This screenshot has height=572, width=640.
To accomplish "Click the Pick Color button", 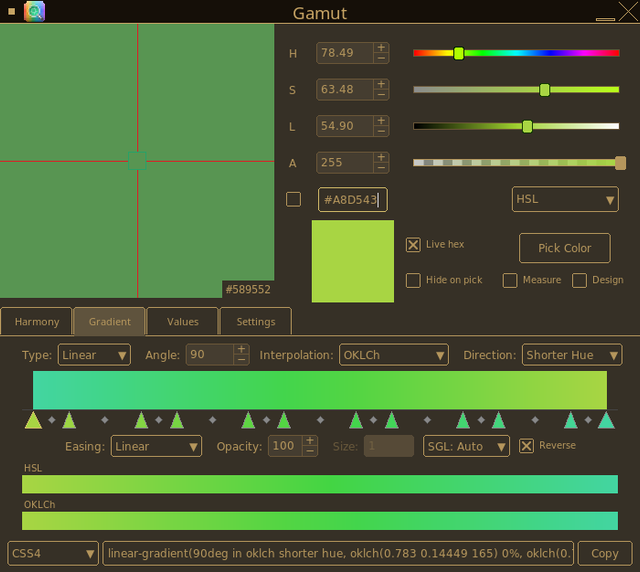I will tap(564, 248).
